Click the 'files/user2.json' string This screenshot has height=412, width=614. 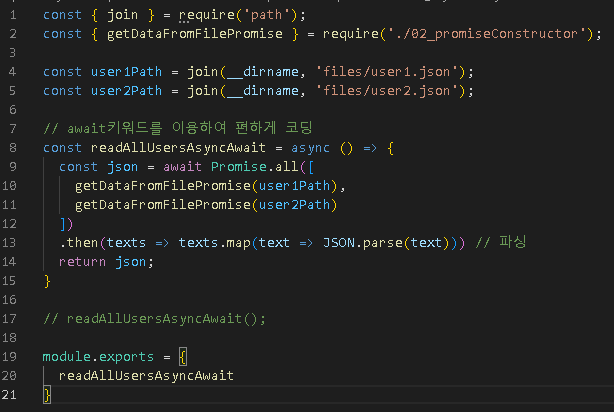[x=386, y=91]
